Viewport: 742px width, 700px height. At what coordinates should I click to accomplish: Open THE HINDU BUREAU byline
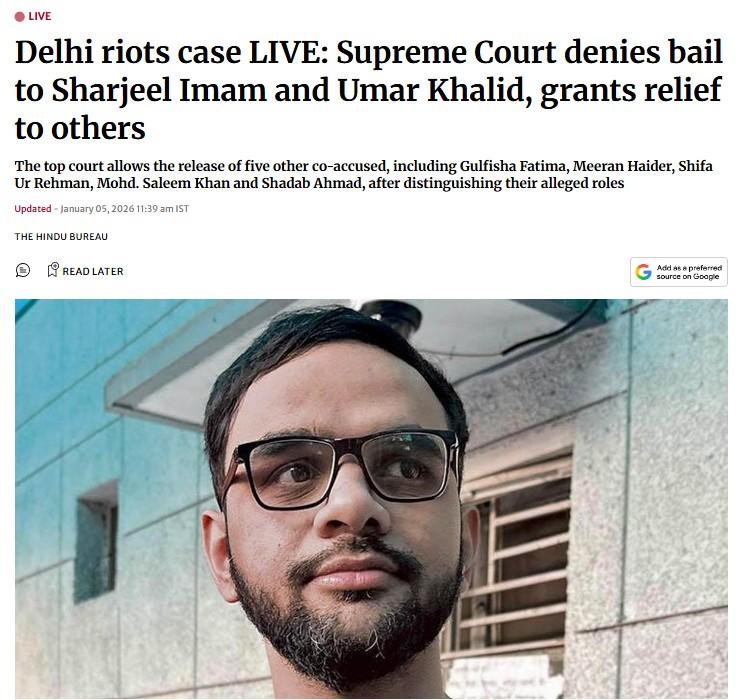coord(61,237)
